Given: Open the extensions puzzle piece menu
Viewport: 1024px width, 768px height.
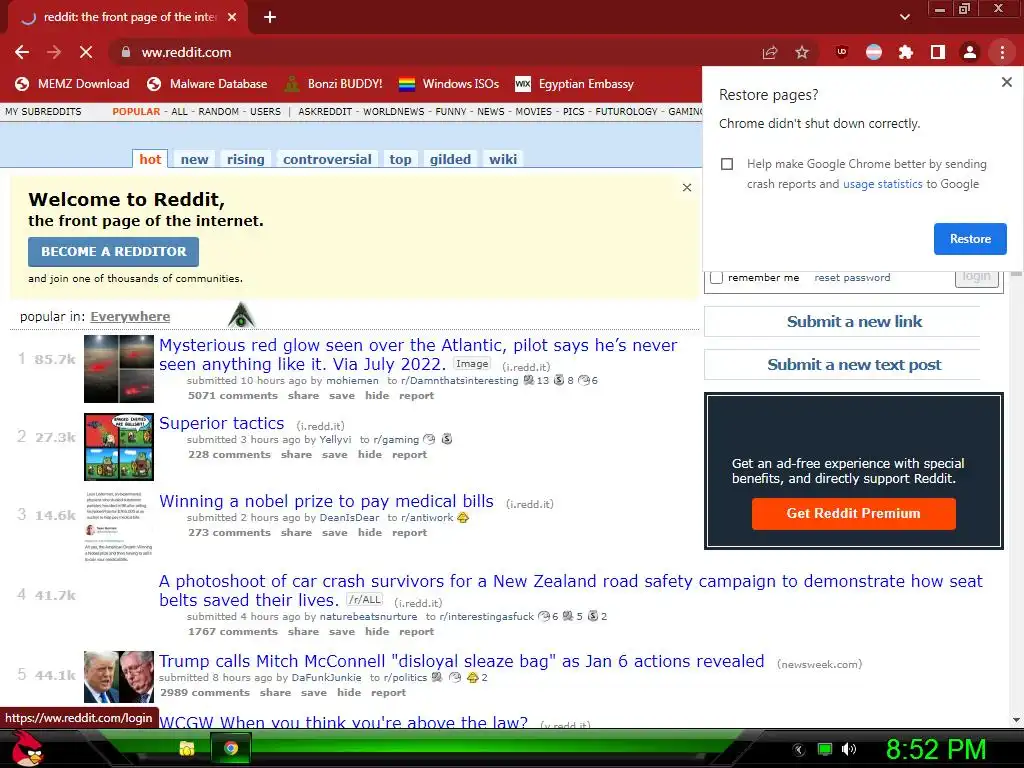Looking at the screenshot, I should 906,52.
